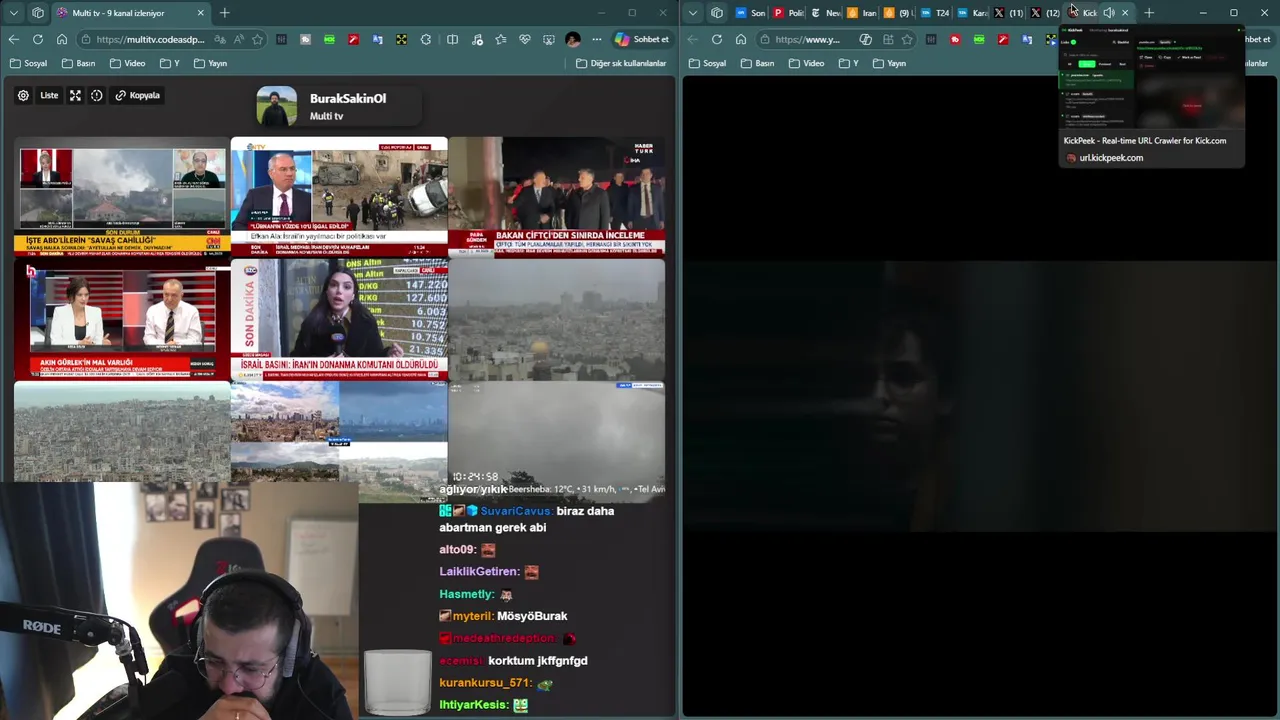The image size is (1280, 720).
Task: Switch to Iran tab in right window
Action: point(862,13)
